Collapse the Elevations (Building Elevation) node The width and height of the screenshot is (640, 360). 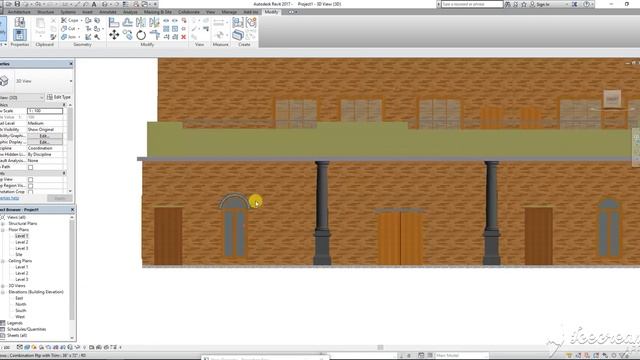[x=3, y=292]
